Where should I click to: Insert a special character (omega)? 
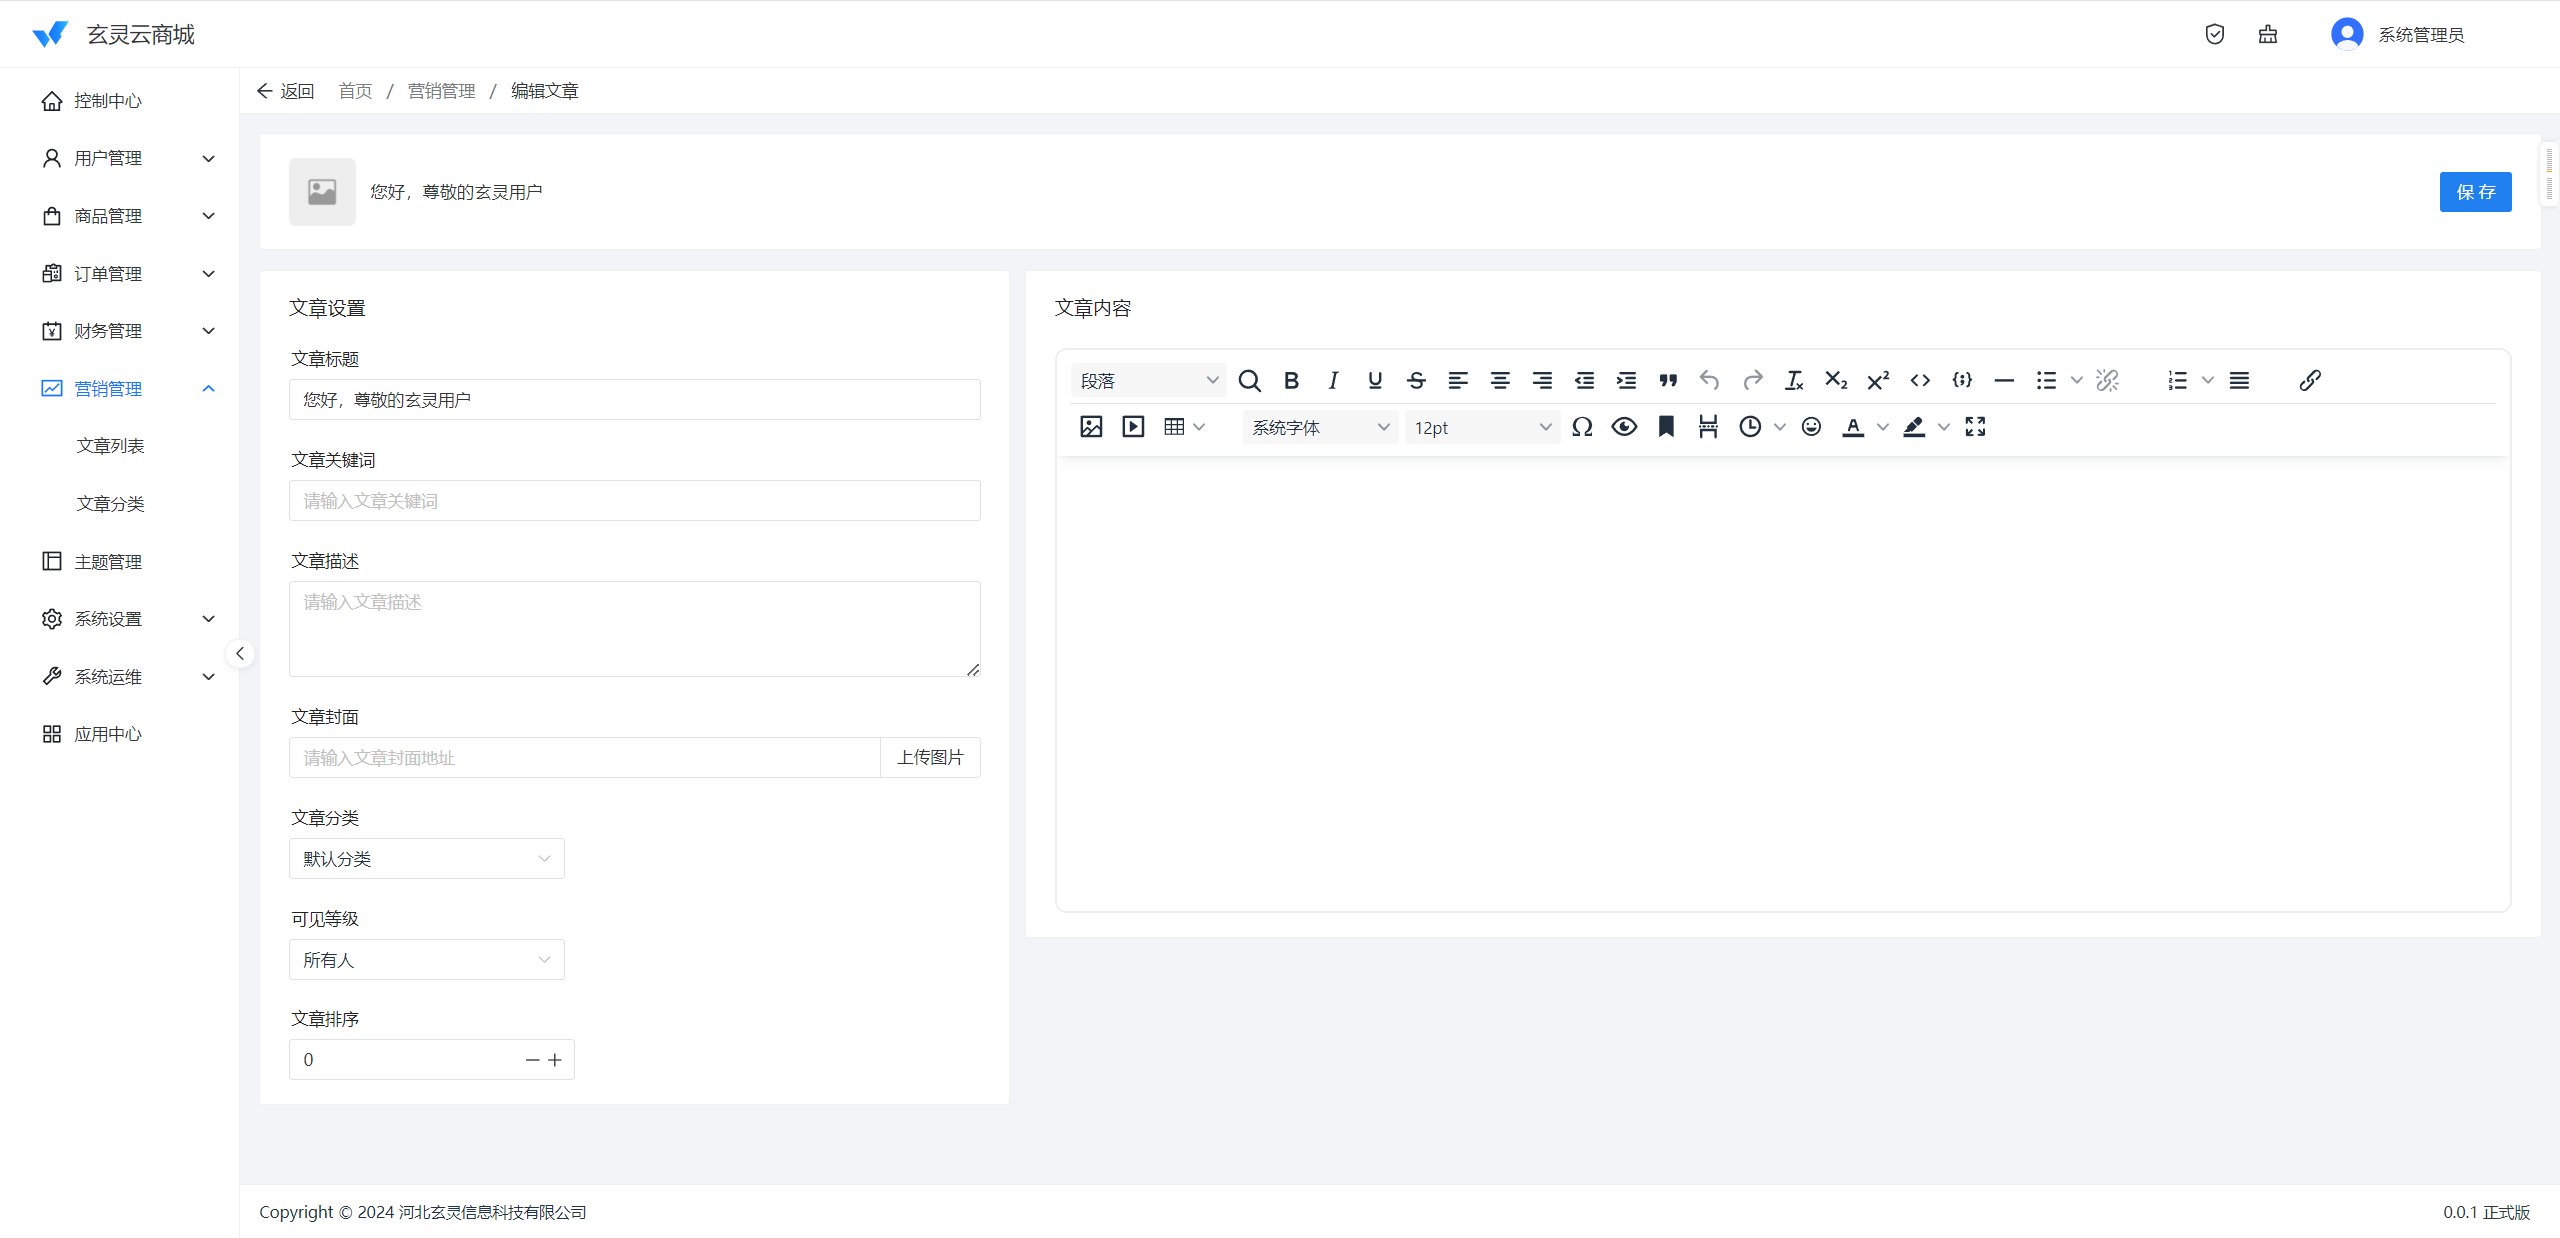tap(1582, 427)
